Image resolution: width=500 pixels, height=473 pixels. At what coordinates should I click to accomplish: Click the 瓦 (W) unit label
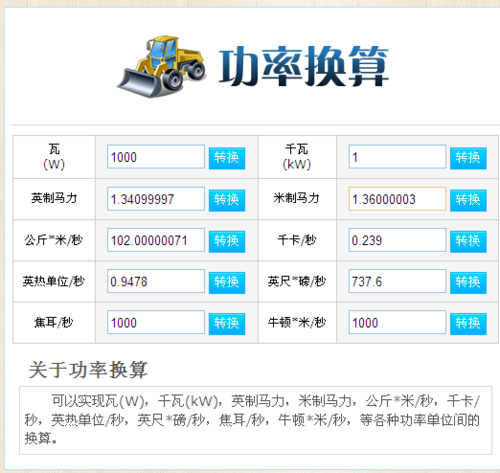tap(54, 157)
